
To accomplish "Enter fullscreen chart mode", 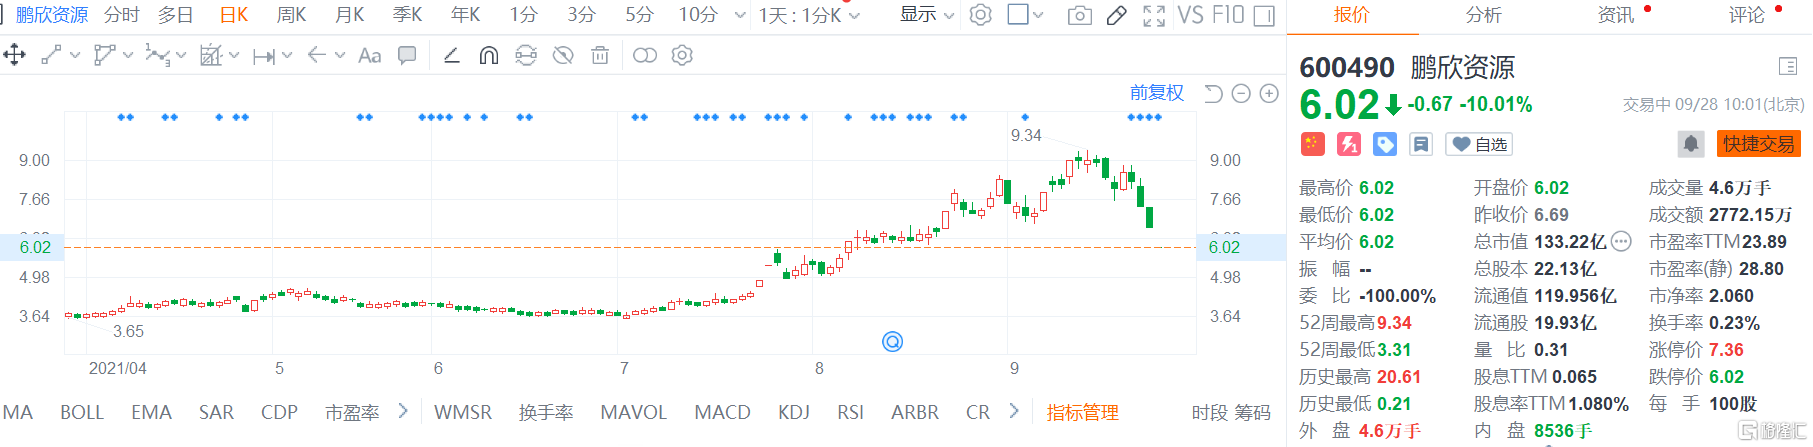I will (1154, 15).
